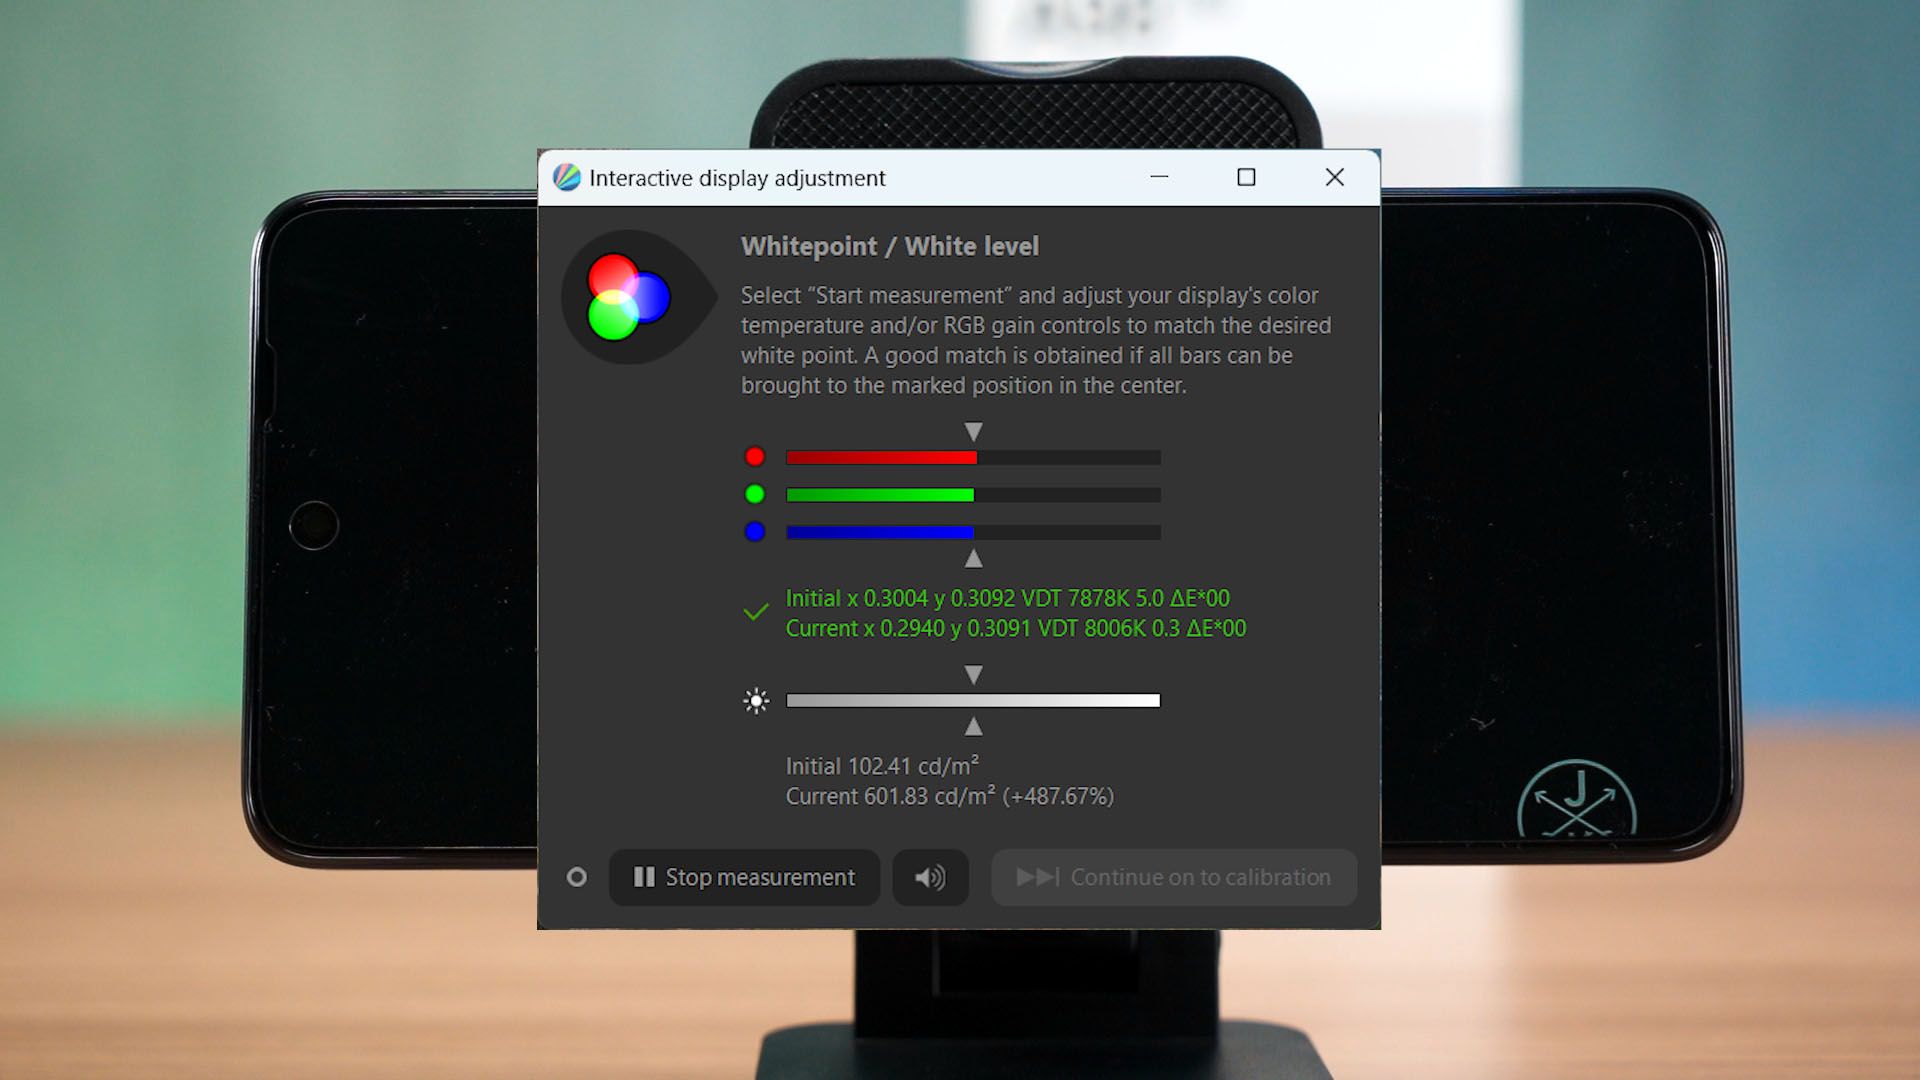Viewport: 1920px width, 1080px height.
Task: Click the circular status indicator beside Stop measurement
Action: pyautogui.click(x=577, y=878)
